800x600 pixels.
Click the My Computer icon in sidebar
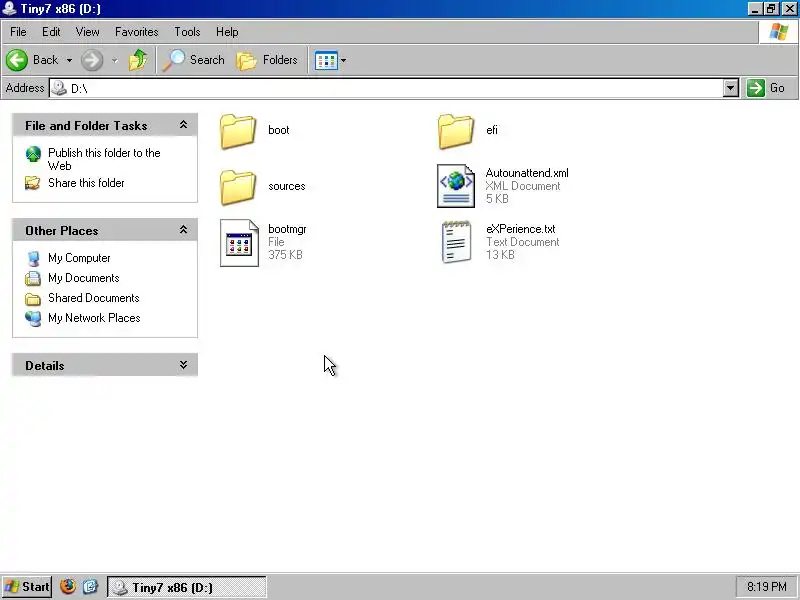pyautogui.click(x=34, y=259)
